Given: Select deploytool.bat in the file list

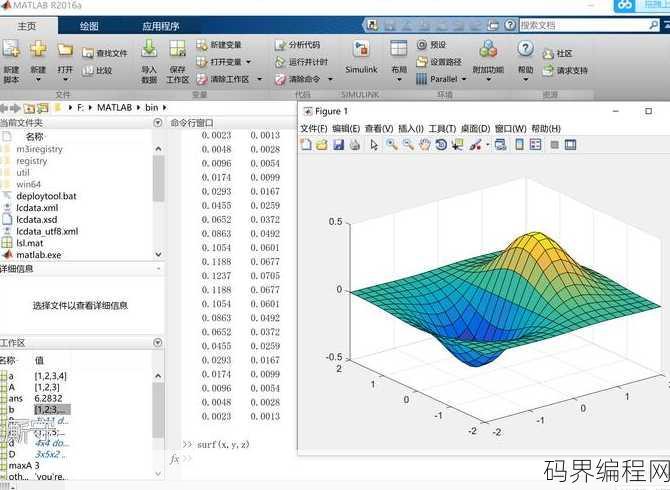Looking at the screenshot, I should 46,196.
